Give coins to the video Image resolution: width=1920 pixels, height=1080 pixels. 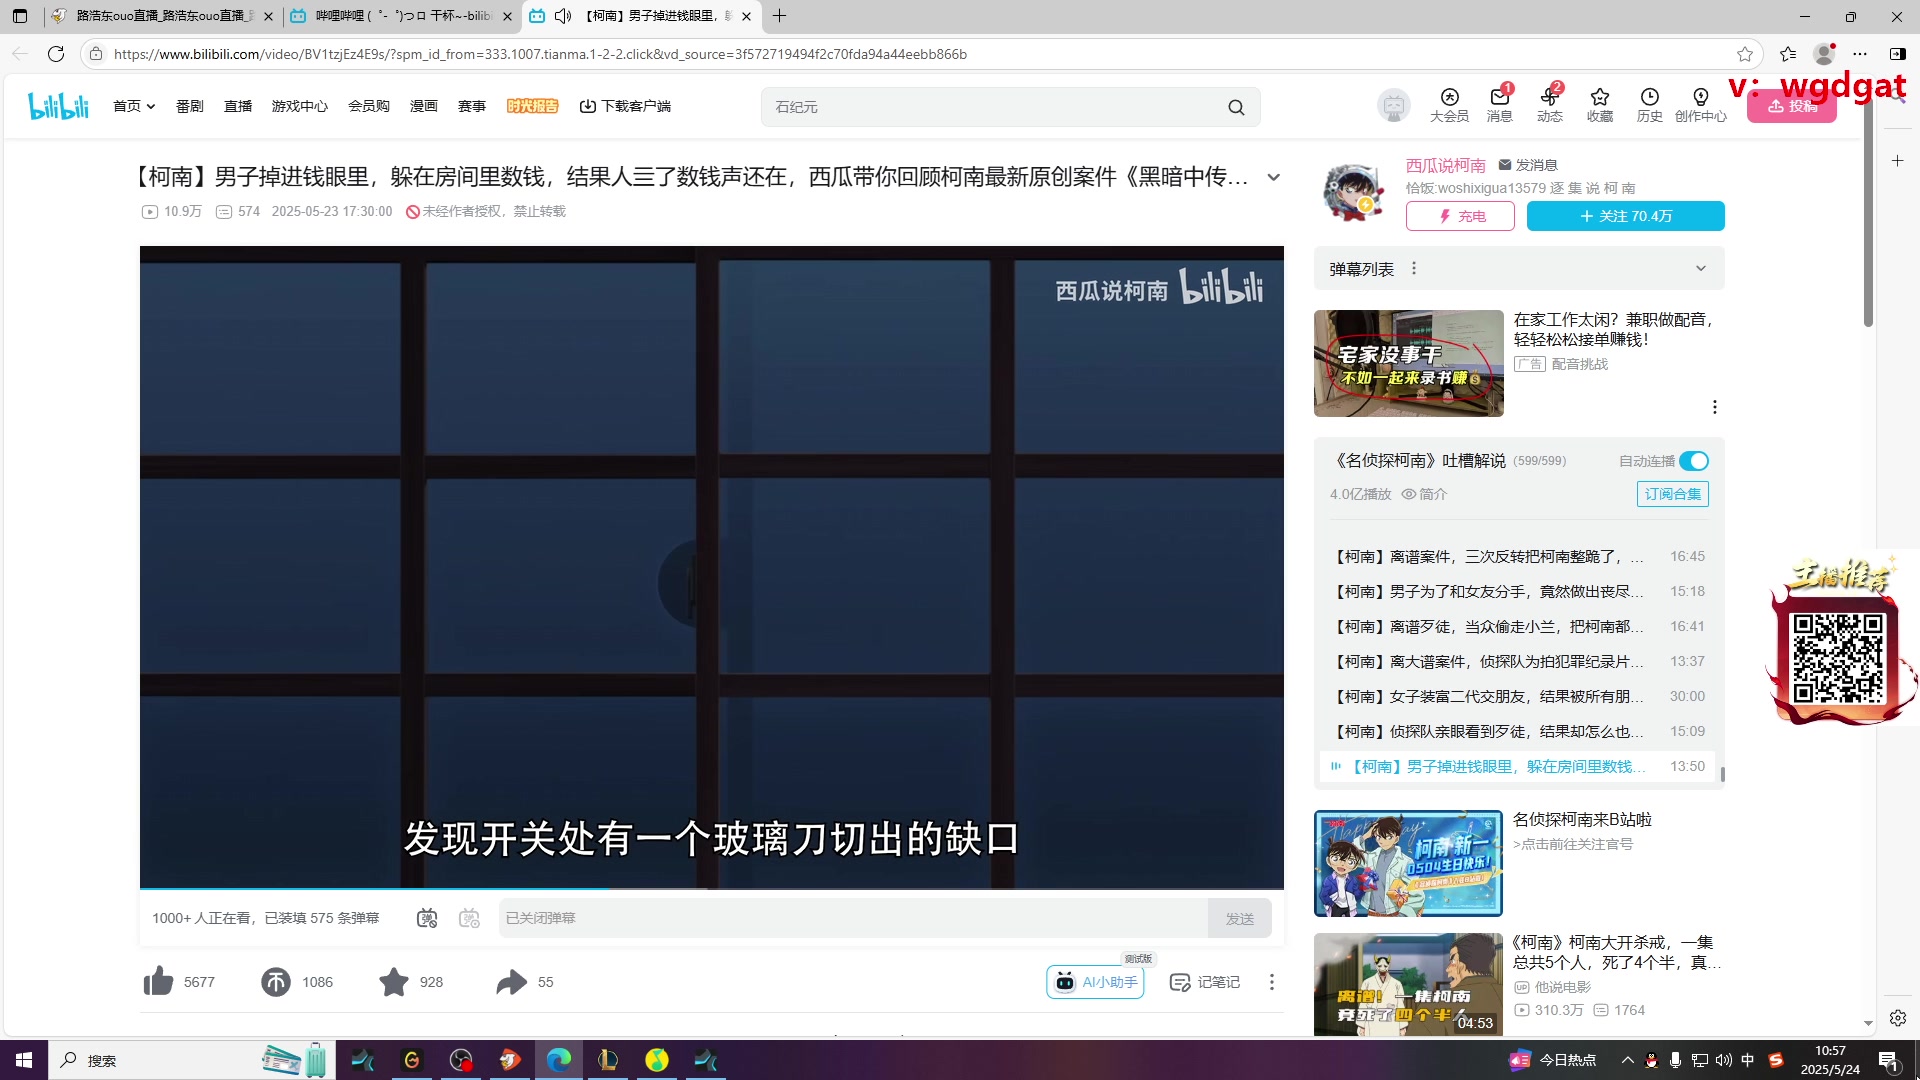point(276,982)
